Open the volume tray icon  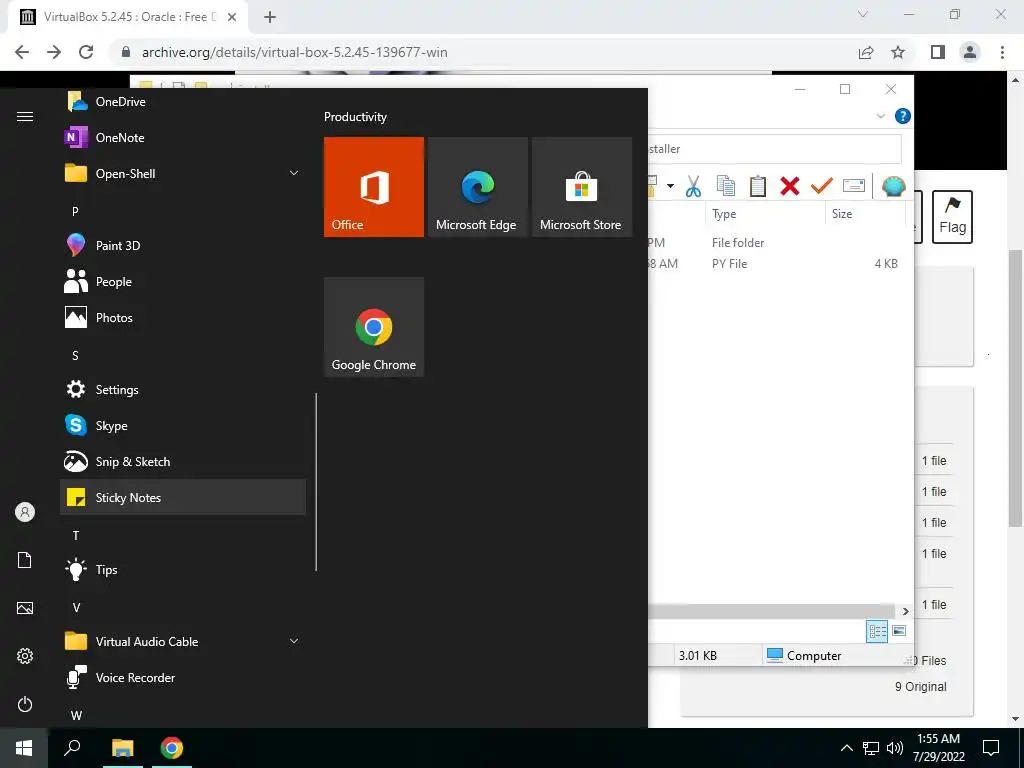[895, 748]
